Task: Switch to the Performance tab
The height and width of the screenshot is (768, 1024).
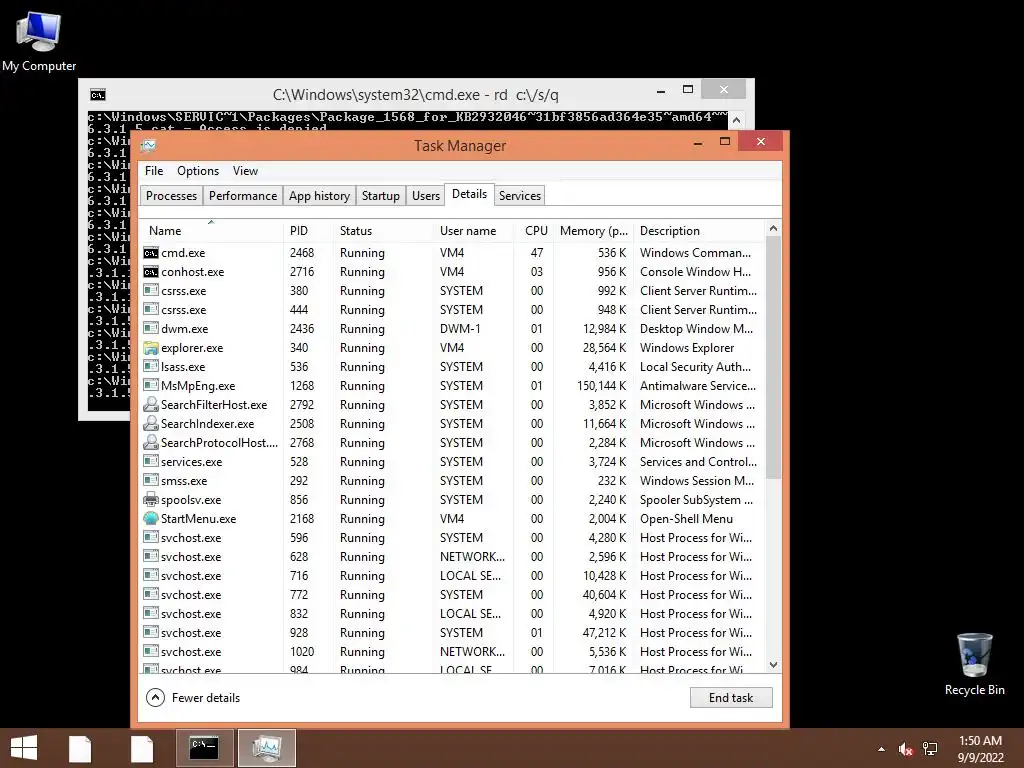Action: (x=243, y=195)
